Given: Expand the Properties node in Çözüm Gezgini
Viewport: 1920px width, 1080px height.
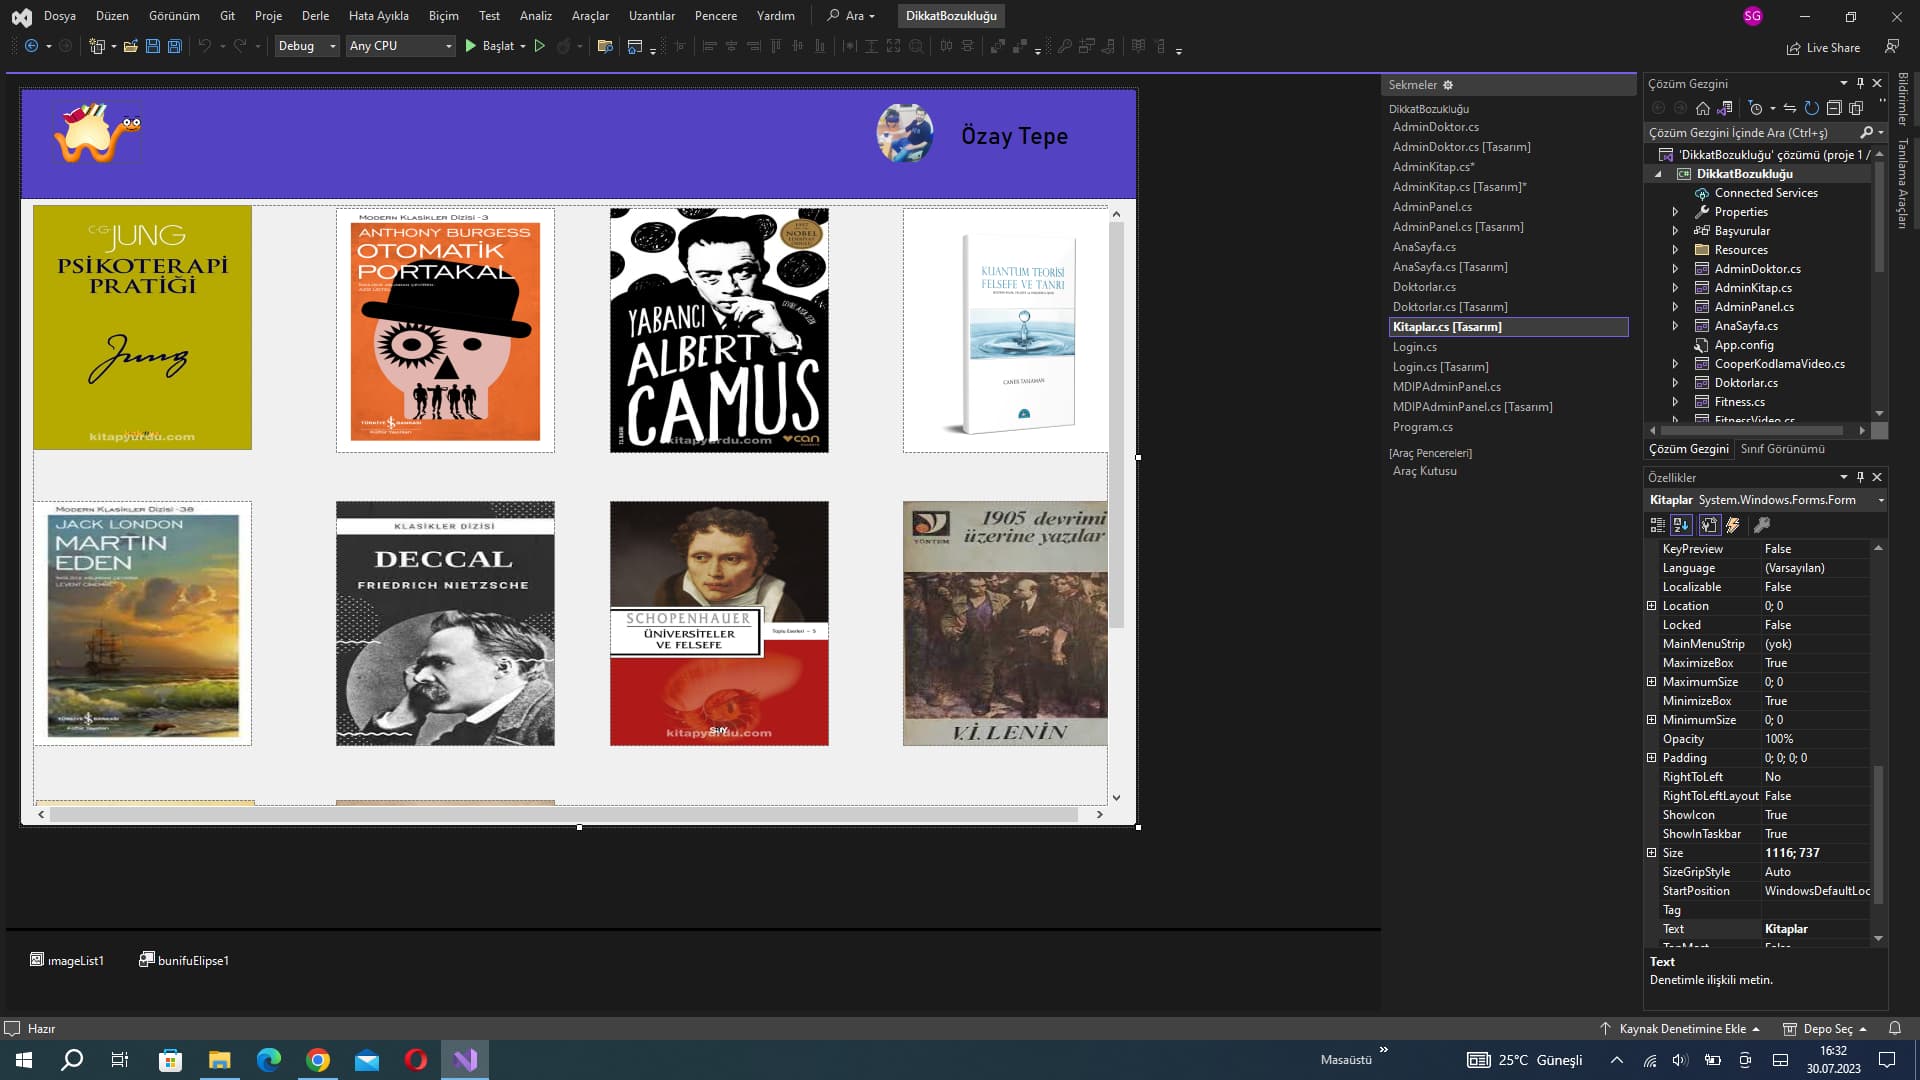Looking at the screenshot, I should [x=1675, y=212].
